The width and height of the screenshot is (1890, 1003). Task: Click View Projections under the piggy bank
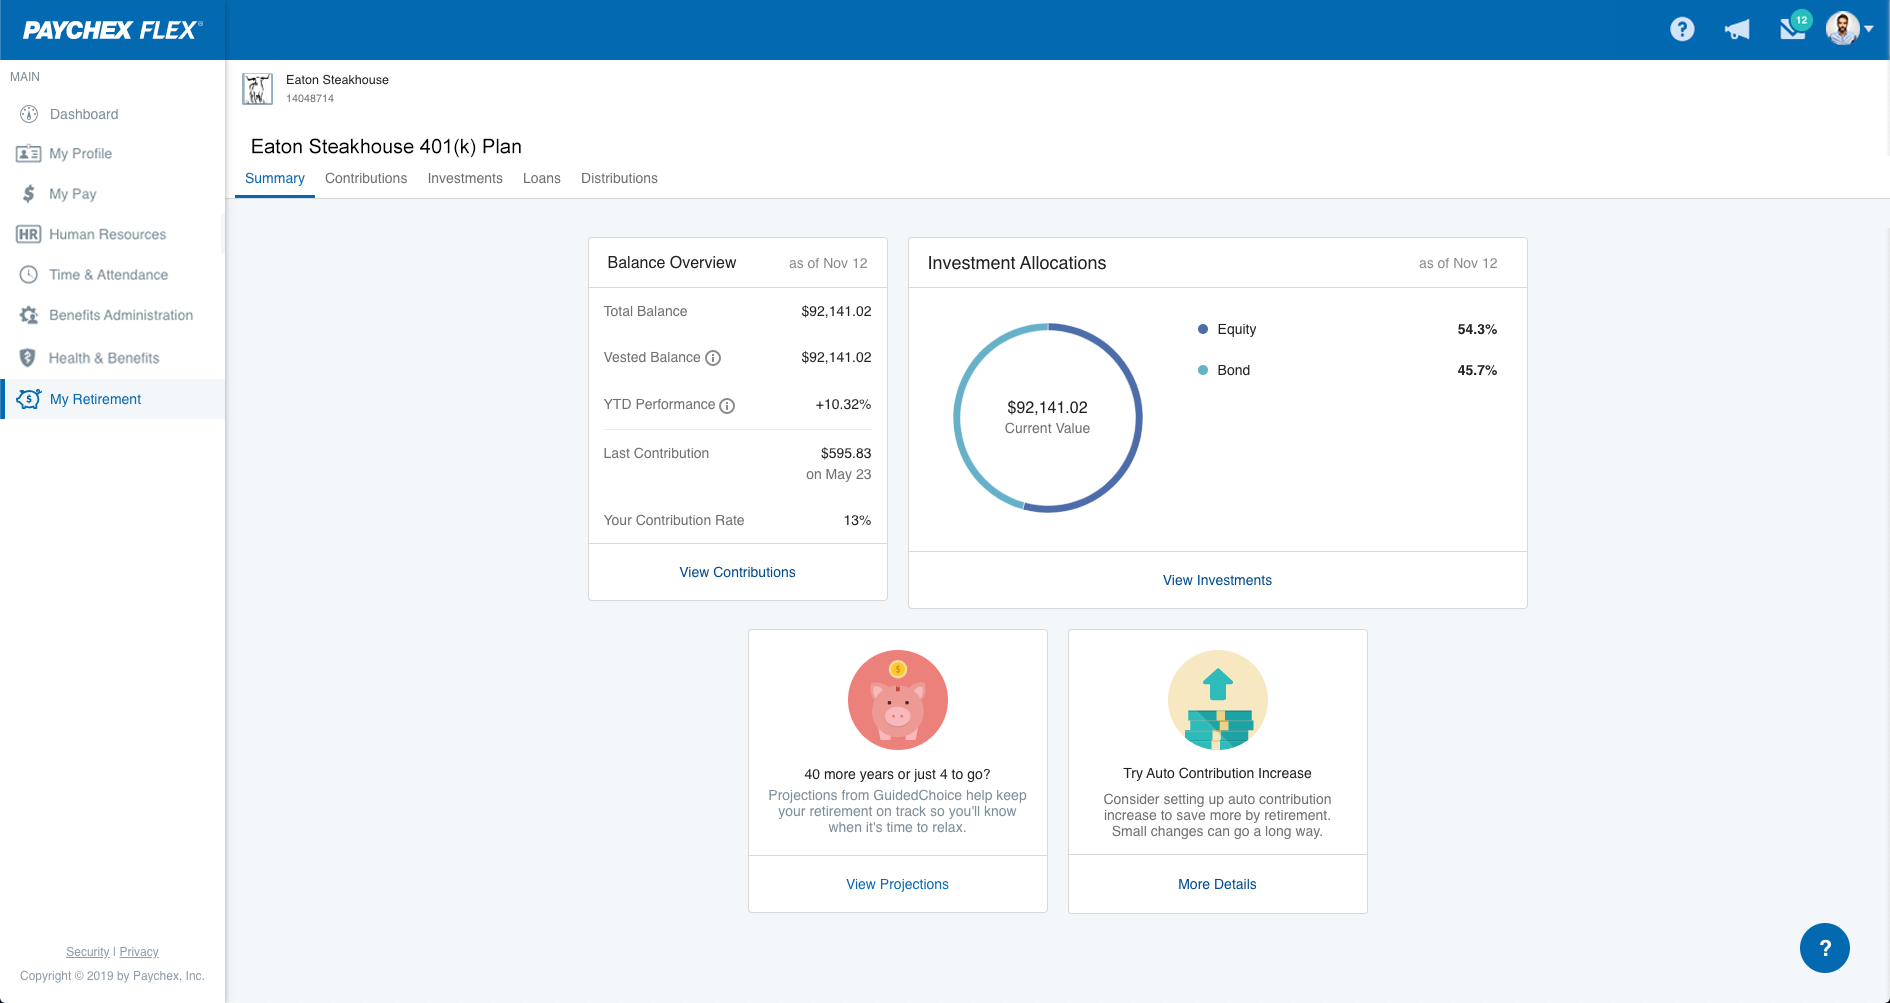(897, 884)
